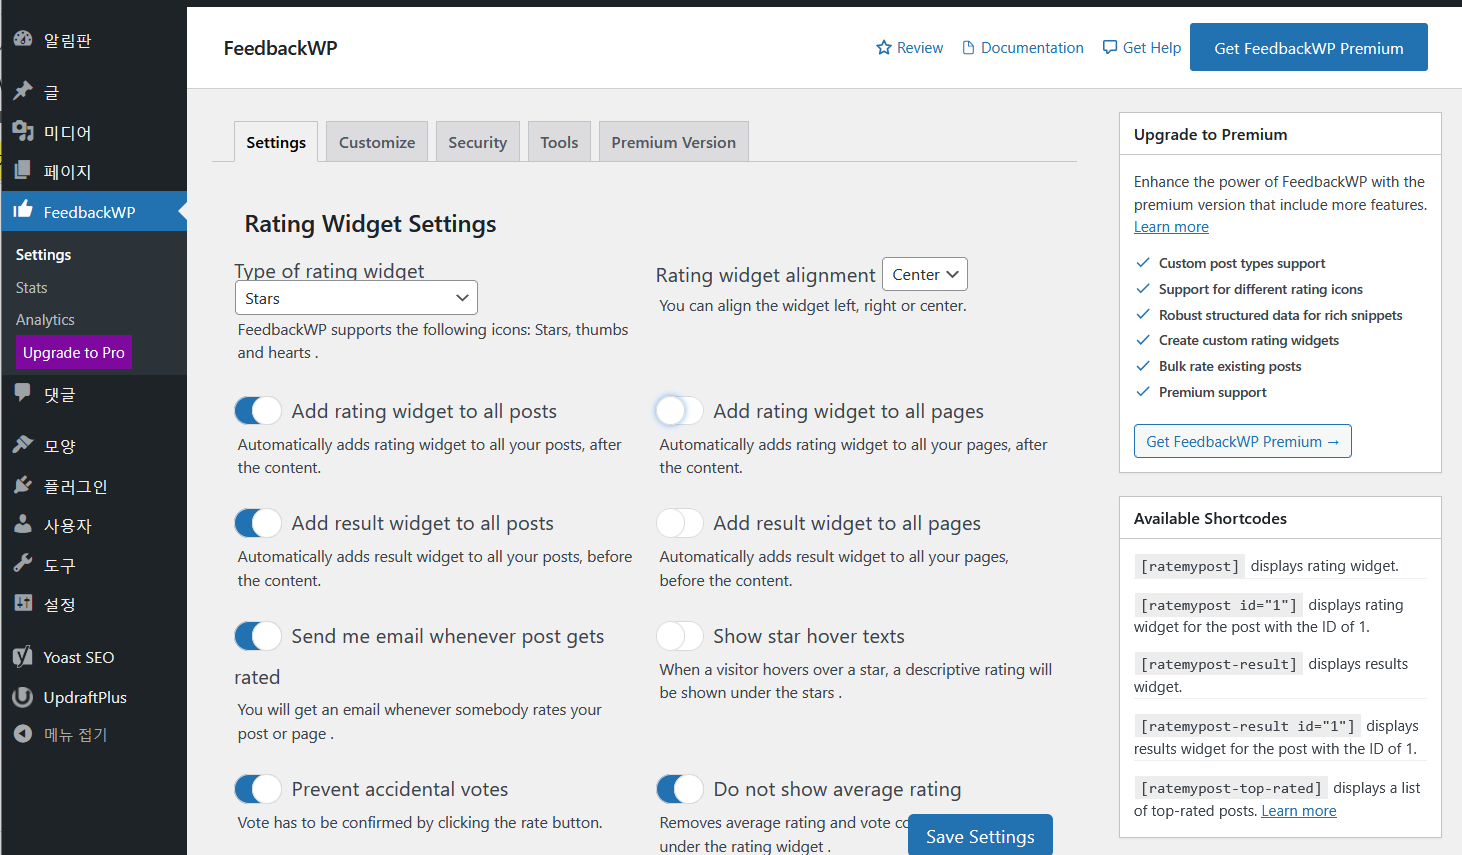The width and height of the screenshot is (1462, 855).
Task: Click Get FeedbackWP Premium header button
Action: 1309,47
